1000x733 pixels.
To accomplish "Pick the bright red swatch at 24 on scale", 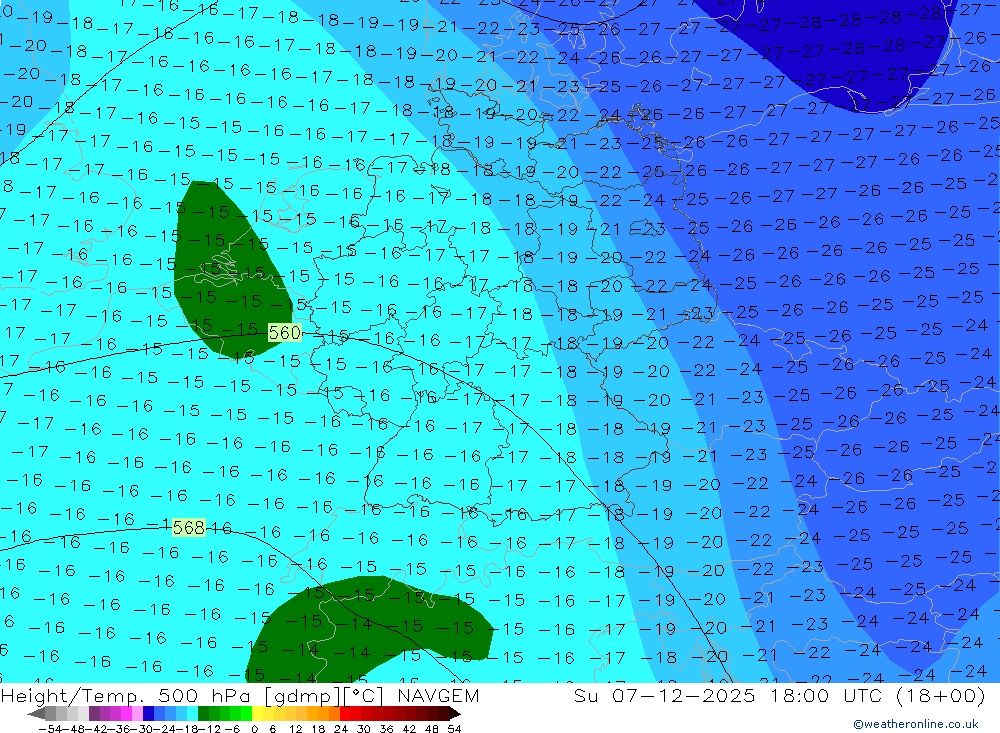I will (345, 713).
